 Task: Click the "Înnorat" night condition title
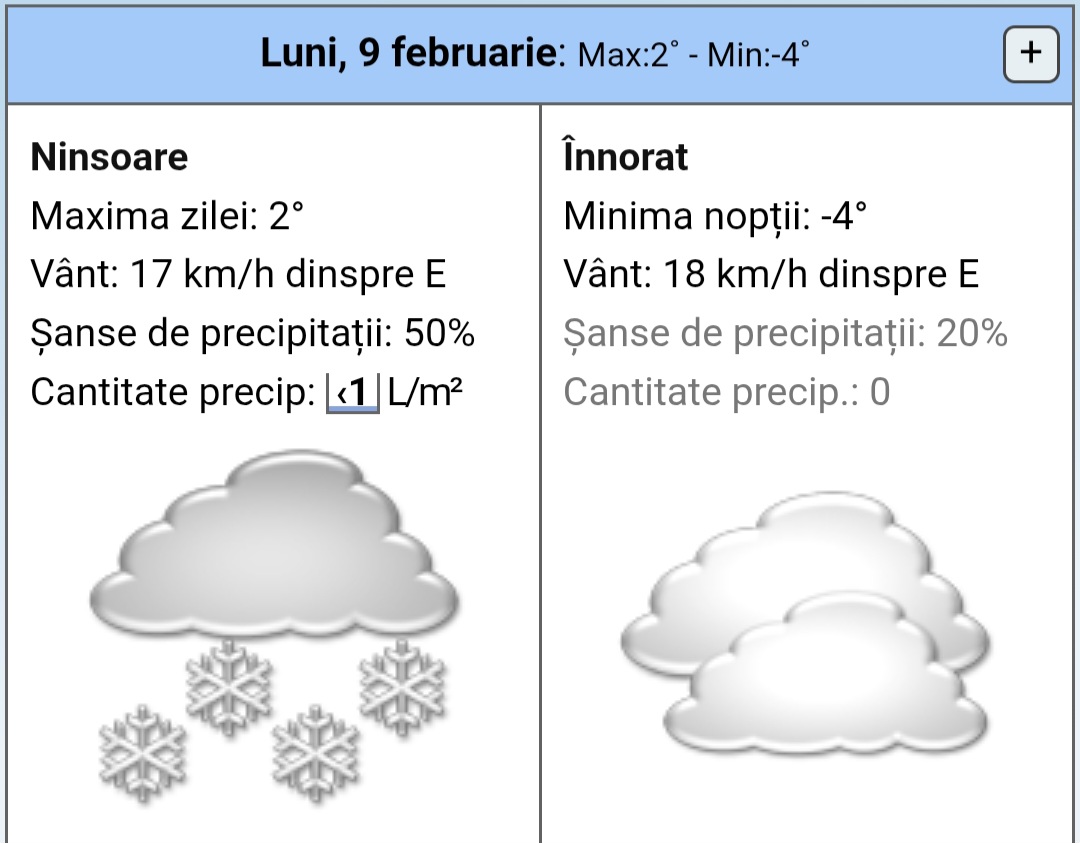(x=626, y=157)
